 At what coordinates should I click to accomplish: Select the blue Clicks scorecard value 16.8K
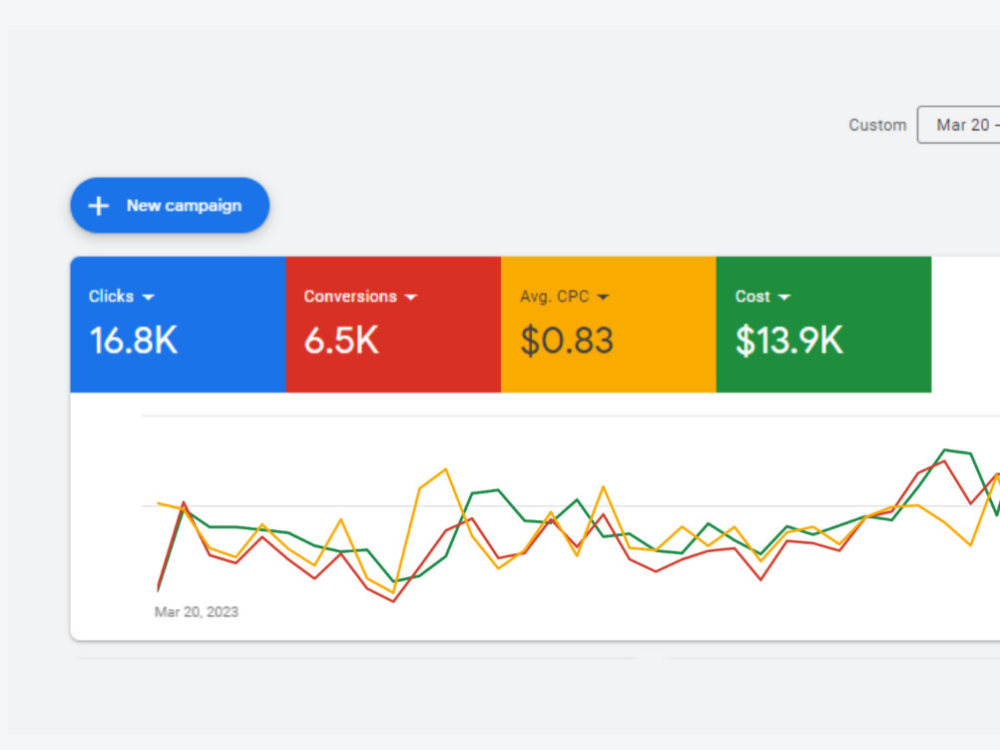[133, 340]
